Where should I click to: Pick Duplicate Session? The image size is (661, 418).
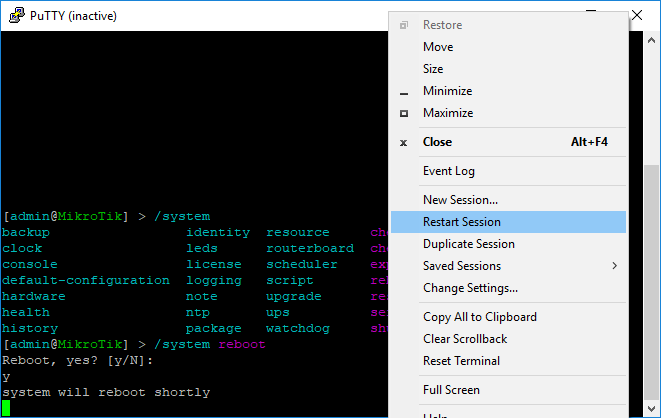coord(468,244)
